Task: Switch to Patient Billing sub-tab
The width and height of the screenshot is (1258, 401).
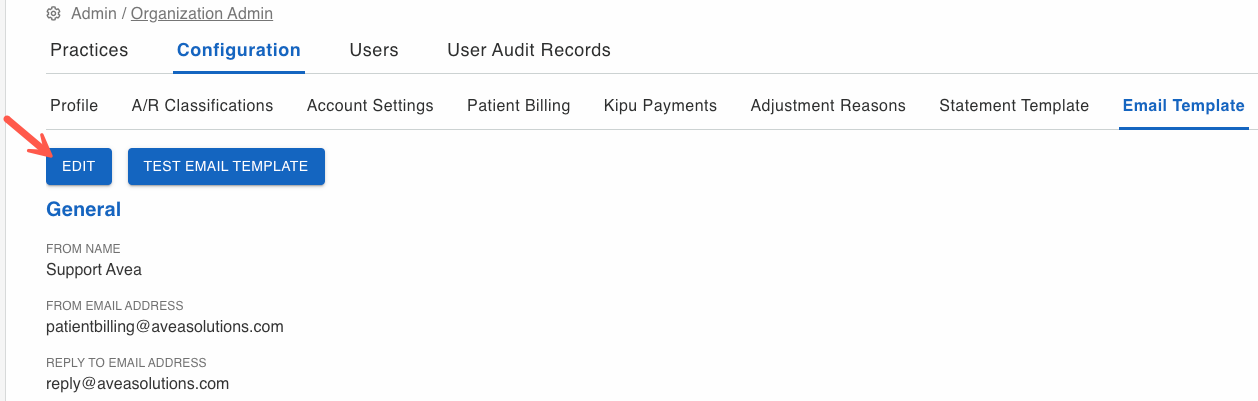Action: (x=519, y=105)
